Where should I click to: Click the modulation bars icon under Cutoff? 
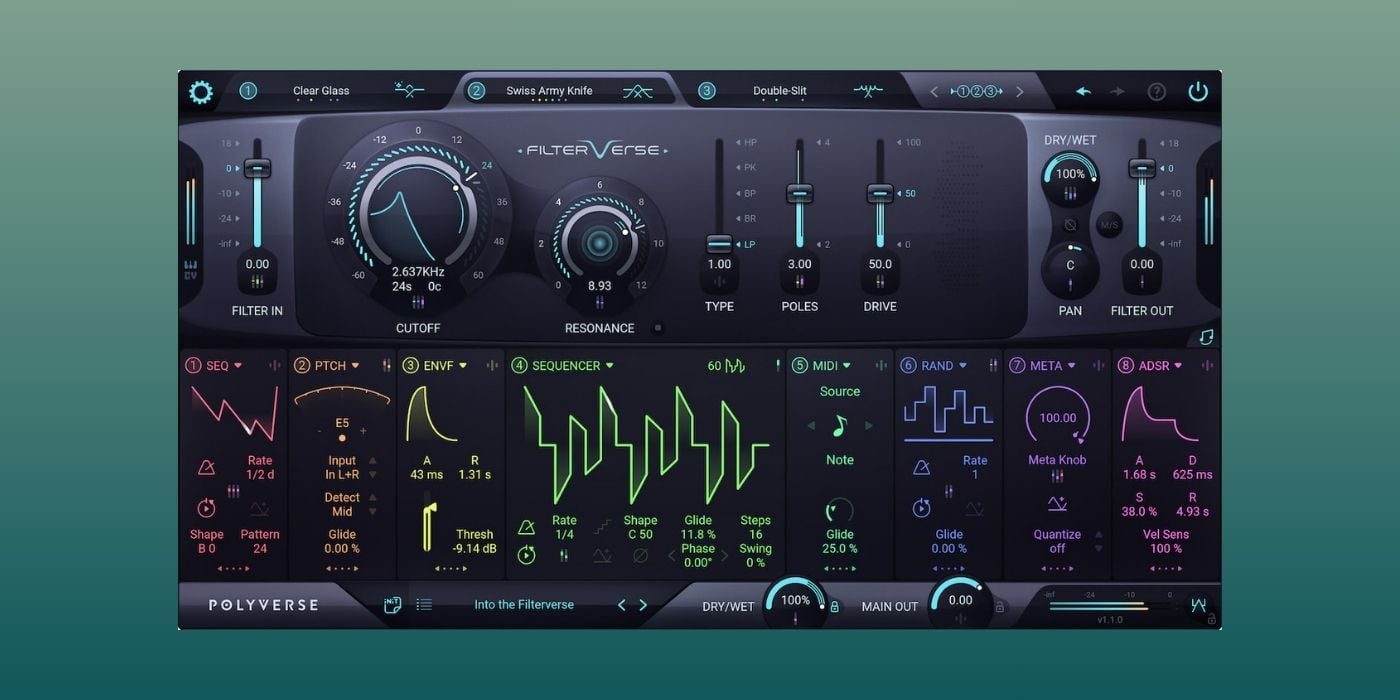point(418,302)
